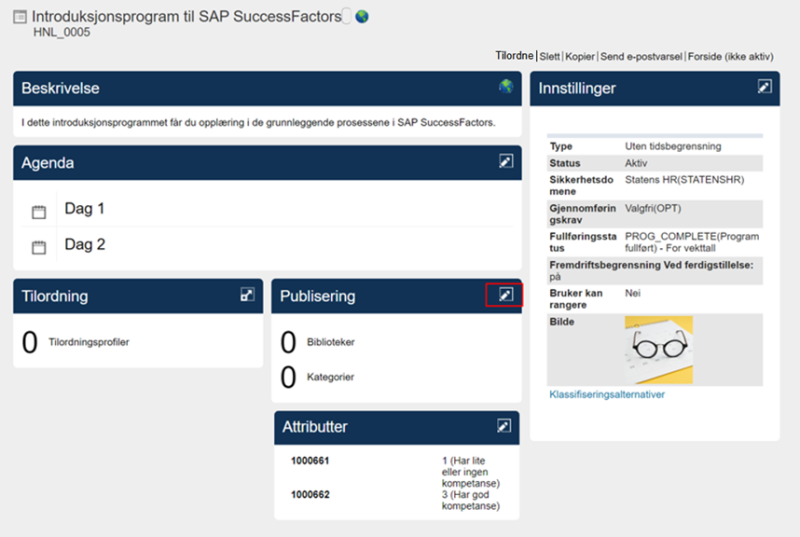Select the calendar icon for Dag 1
This screenshot has width=800, height=537.
(x=39, y=212)
